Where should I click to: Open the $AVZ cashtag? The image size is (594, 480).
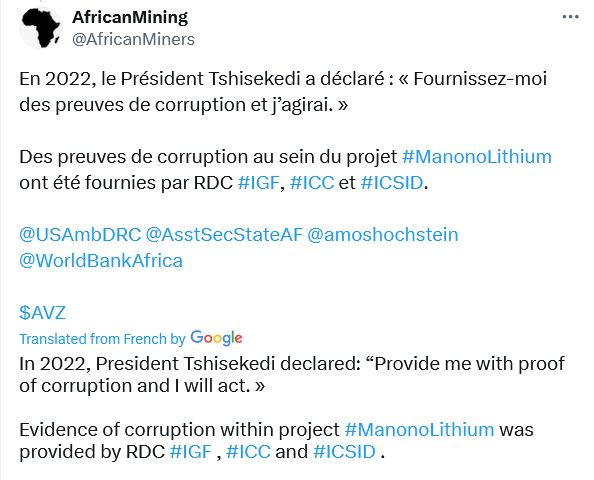pyautogui.click(x=43, y=313)
